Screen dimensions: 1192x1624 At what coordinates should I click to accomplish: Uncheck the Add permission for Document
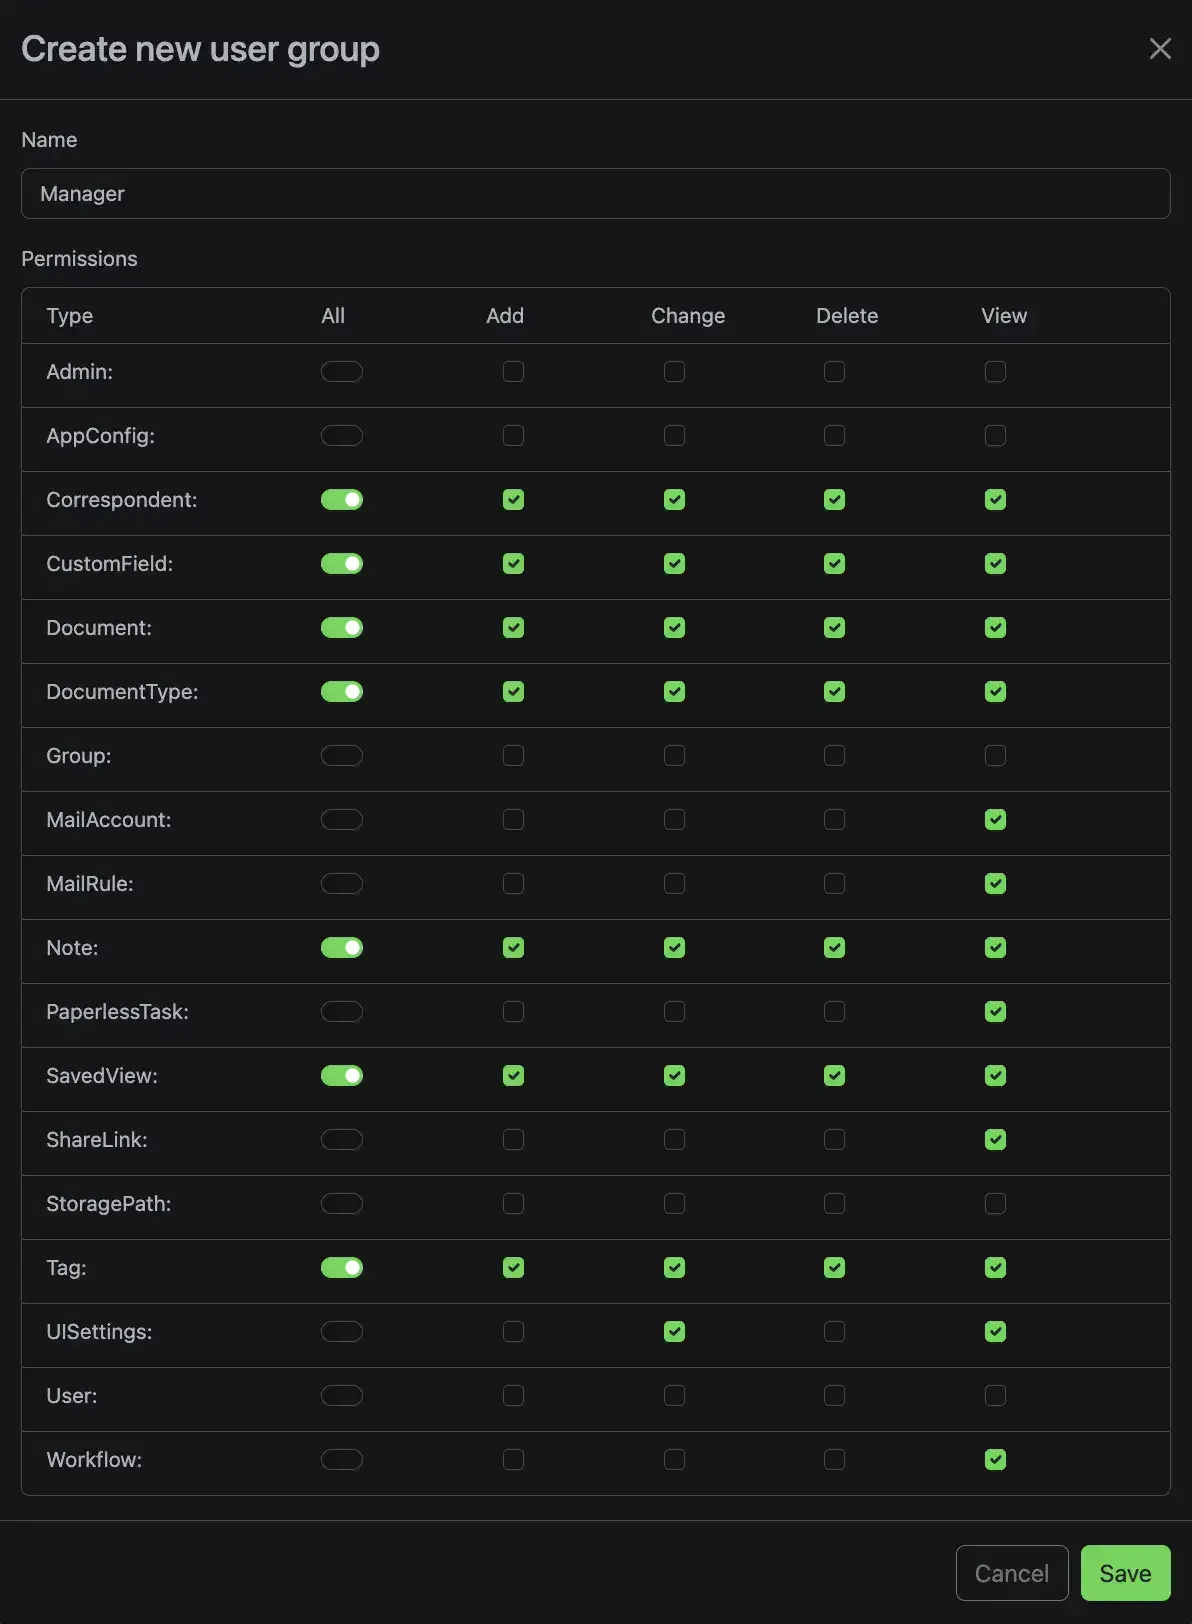pyautogui.click(x=513, y=628)
